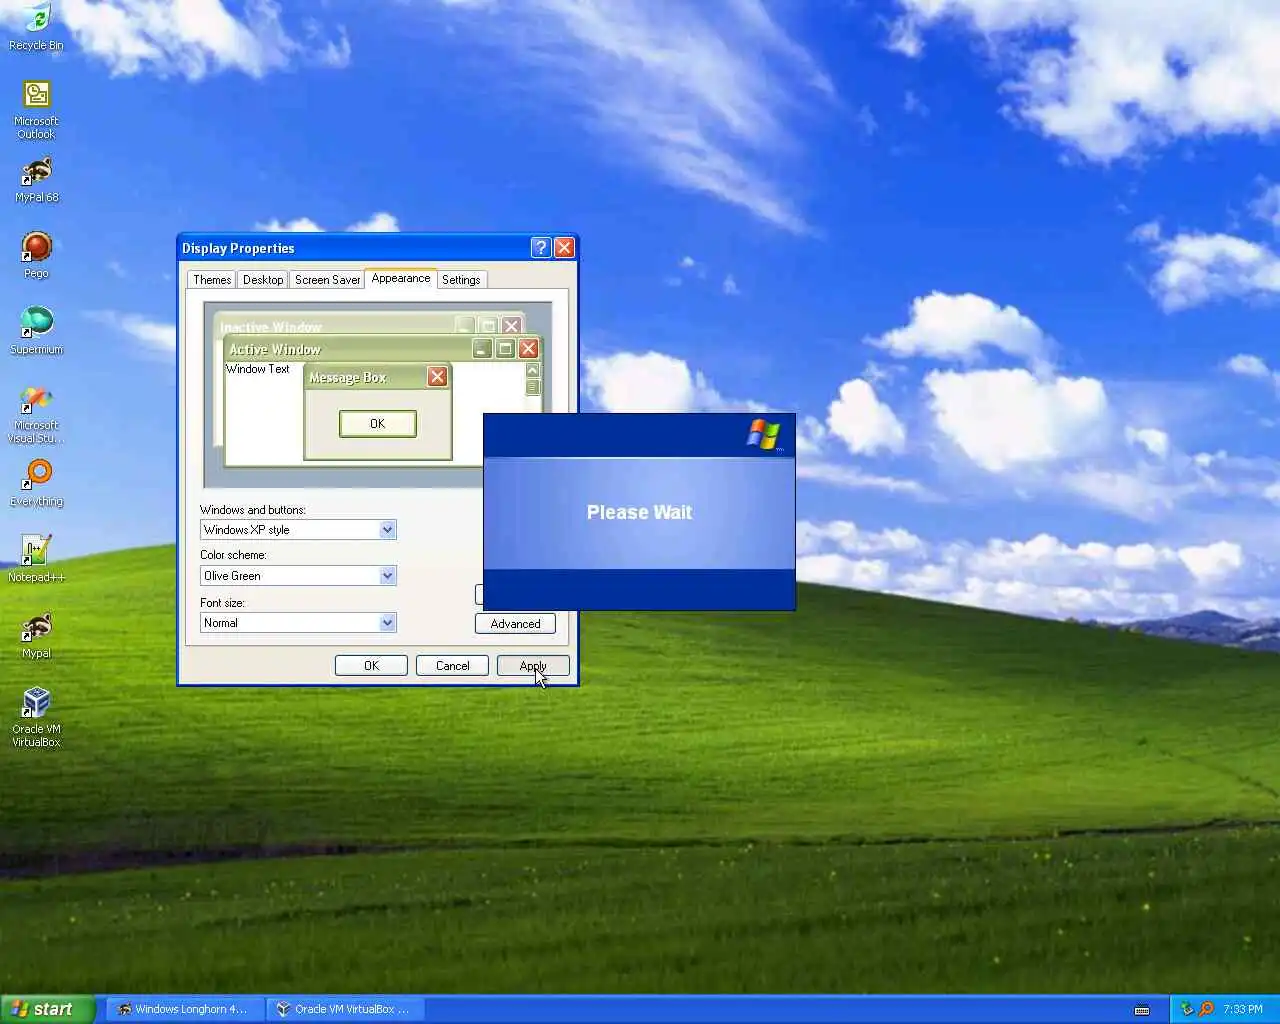The width and height of the screenshot is (1280, 1024).
Task: Click the Everything magnifier tray icon
Action: [x=1206, y=1009]
